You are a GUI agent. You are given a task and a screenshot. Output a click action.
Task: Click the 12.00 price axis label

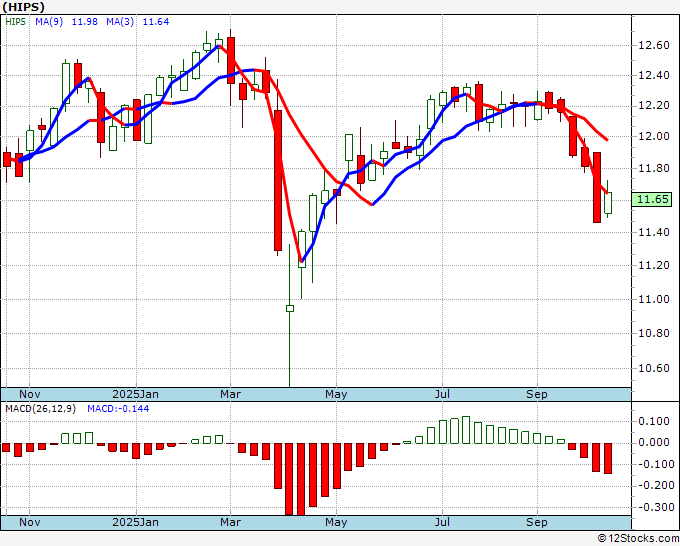coord(654,136)
